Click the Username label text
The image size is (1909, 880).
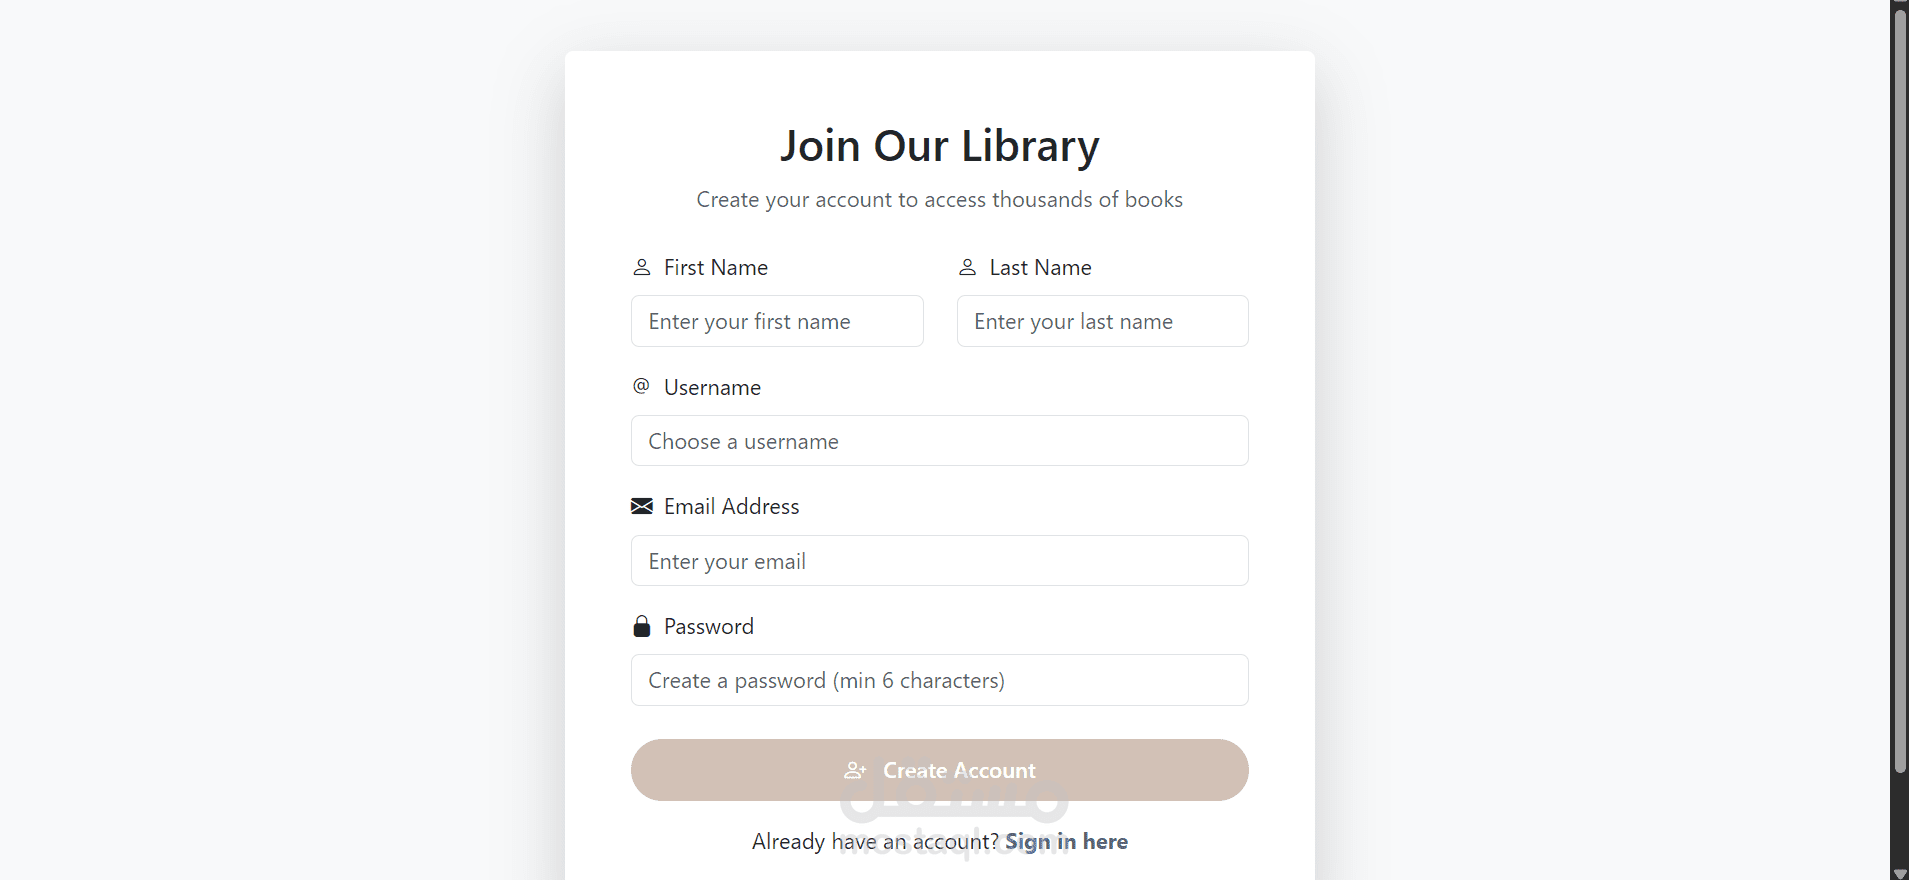[x=712, y=388]
